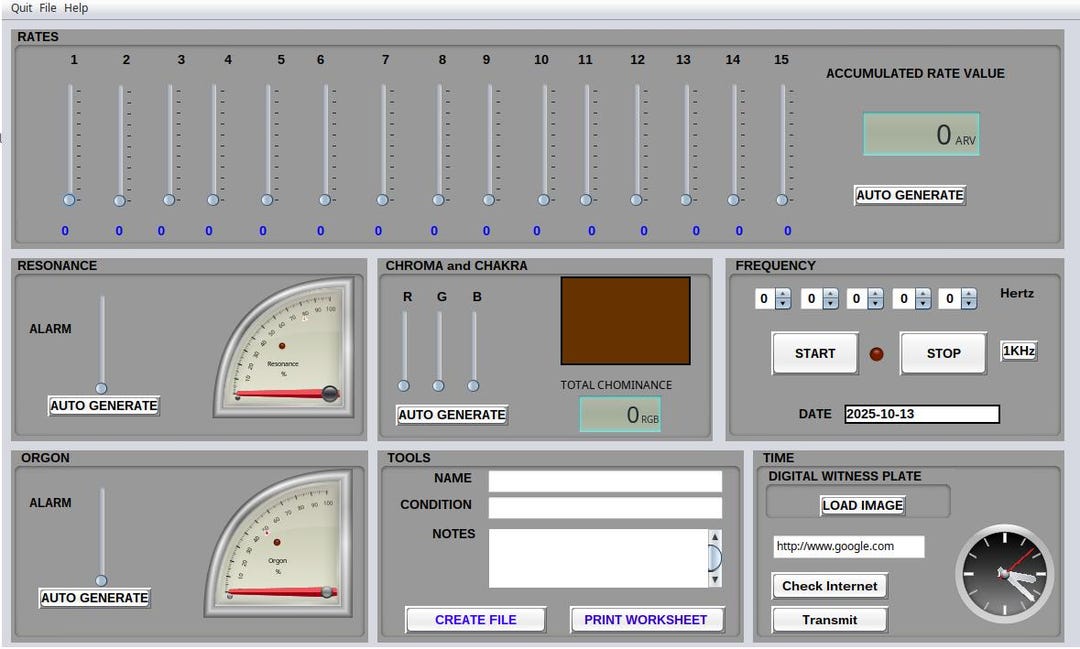The height and width of the screenshot is (649, 1080).
Task: Click the NOTES scrollbar up arrow
Action: pyautogui.click(x=715, y=536)
